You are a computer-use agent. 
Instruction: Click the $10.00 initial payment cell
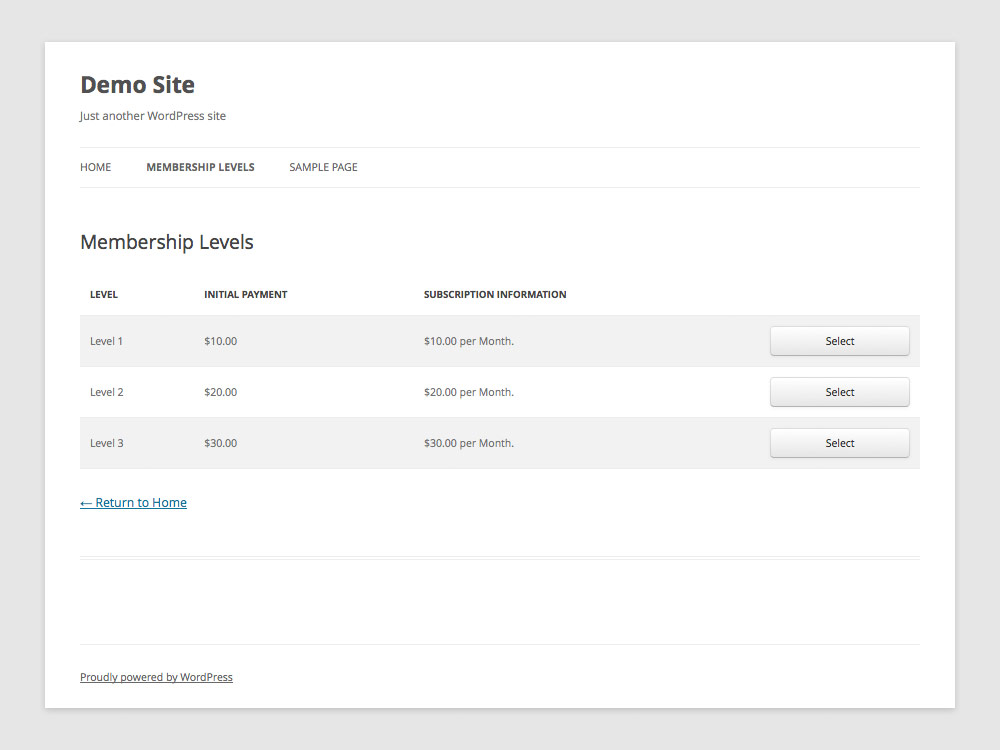coord(221,341)
